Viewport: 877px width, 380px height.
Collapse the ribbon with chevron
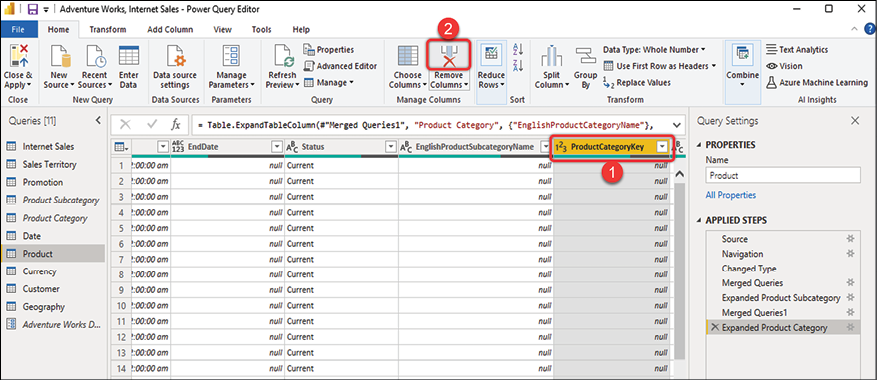(854, 29)
